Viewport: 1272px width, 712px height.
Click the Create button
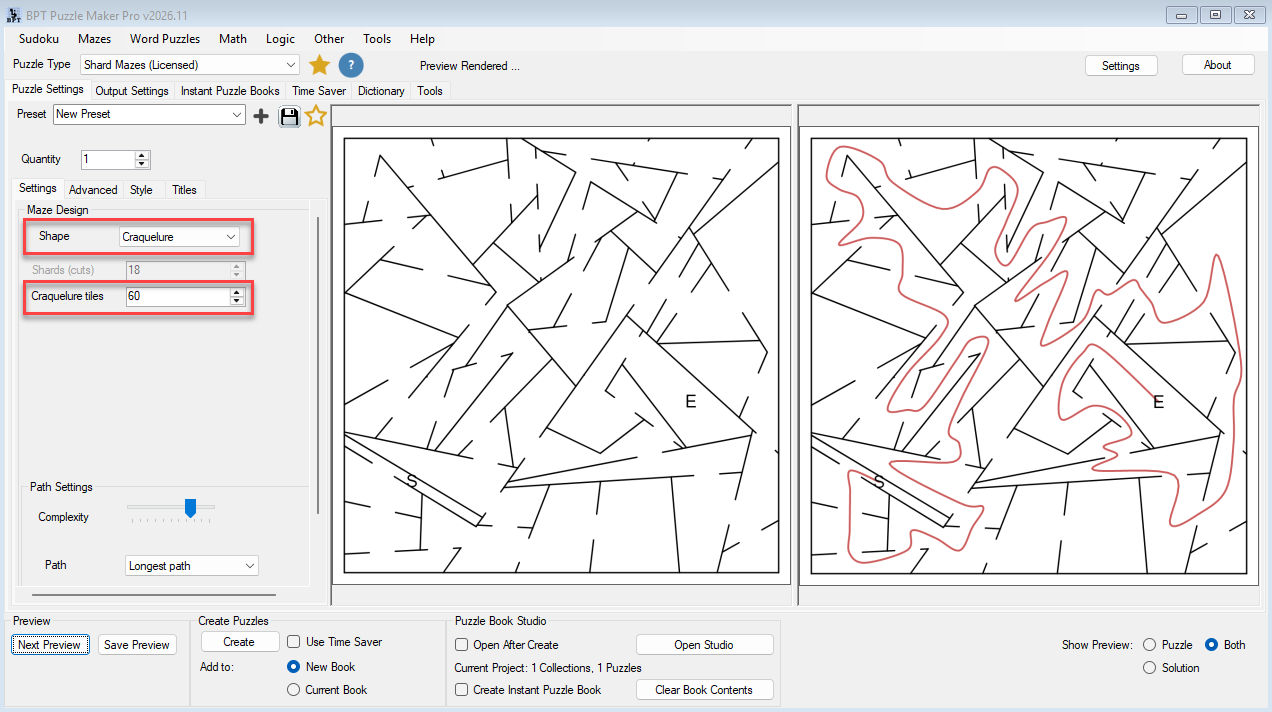[239, 642]
